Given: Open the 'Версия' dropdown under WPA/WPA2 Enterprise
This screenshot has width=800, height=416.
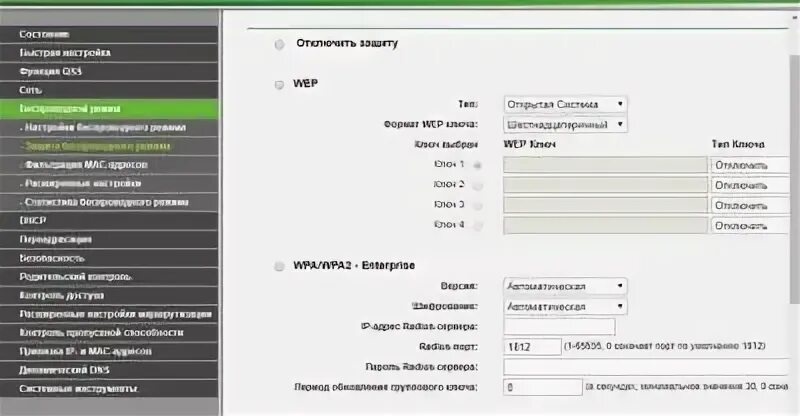Looking at the screenshot, I should point(565,286).
